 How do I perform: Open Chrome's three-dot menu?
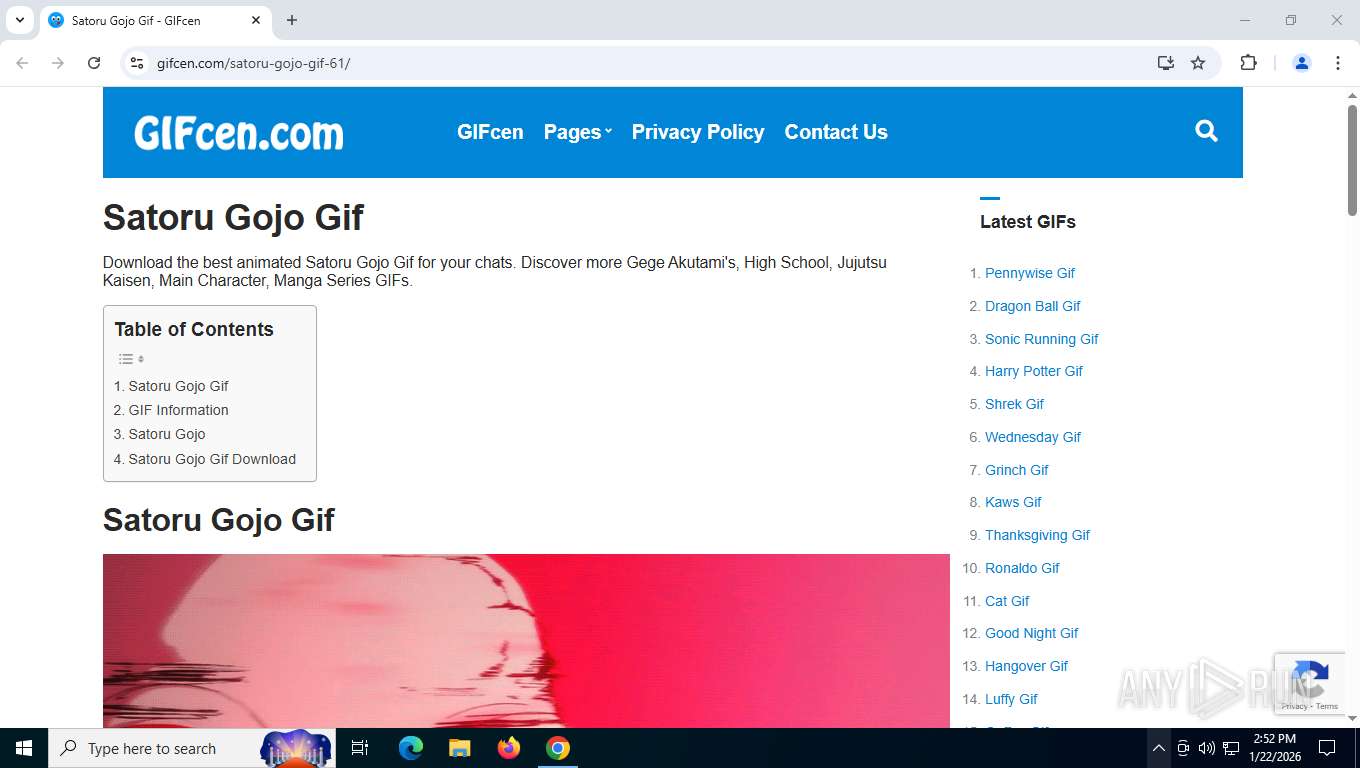coord(1338,63)
